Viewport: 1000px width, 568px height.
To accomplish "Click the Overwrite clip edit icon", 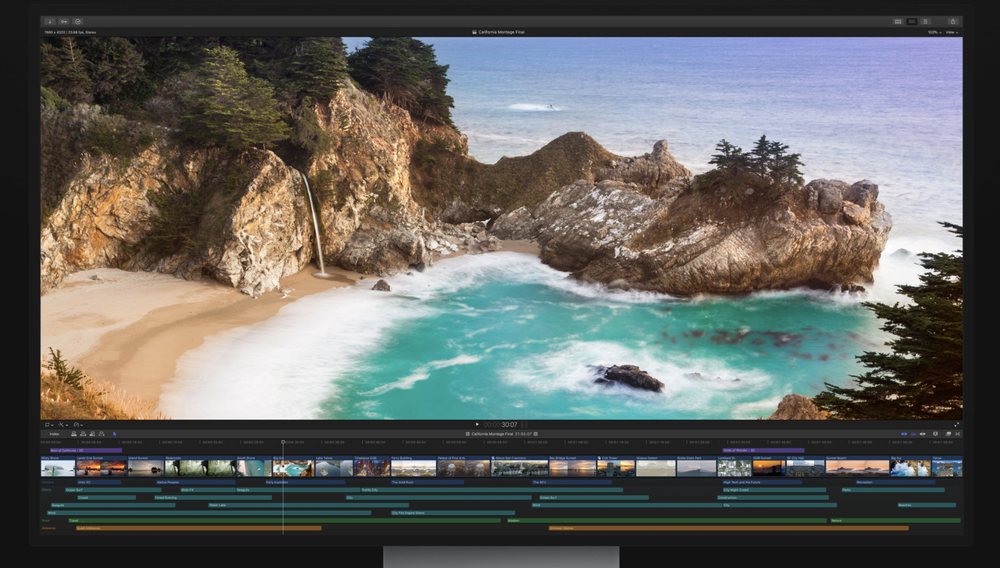I will pos(101,433).
